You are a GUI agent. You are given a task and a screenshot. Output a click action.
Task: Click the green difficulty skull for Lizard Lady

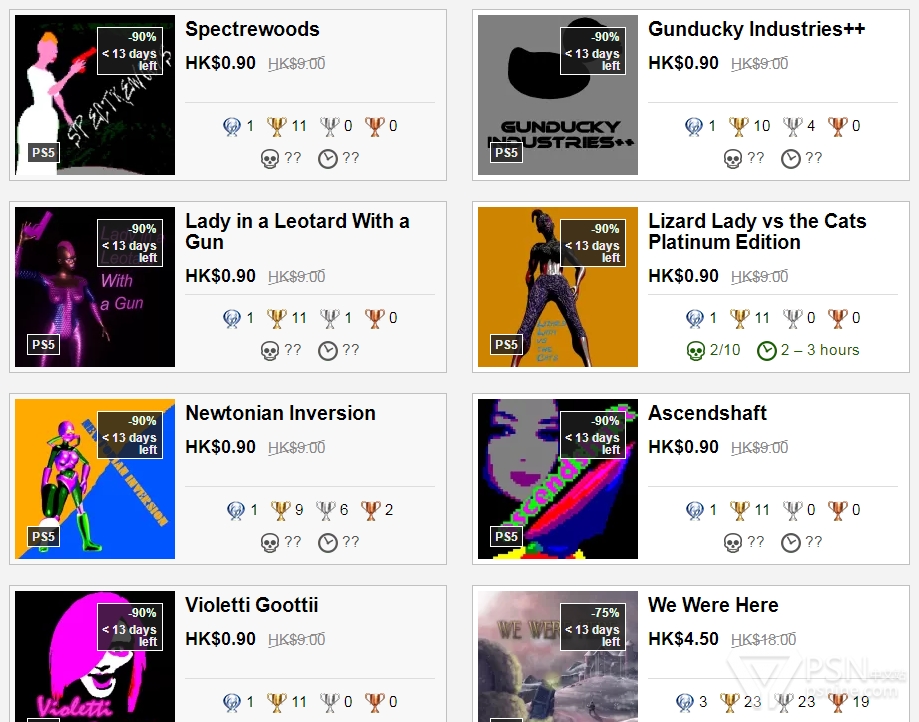tap(696, 350)
